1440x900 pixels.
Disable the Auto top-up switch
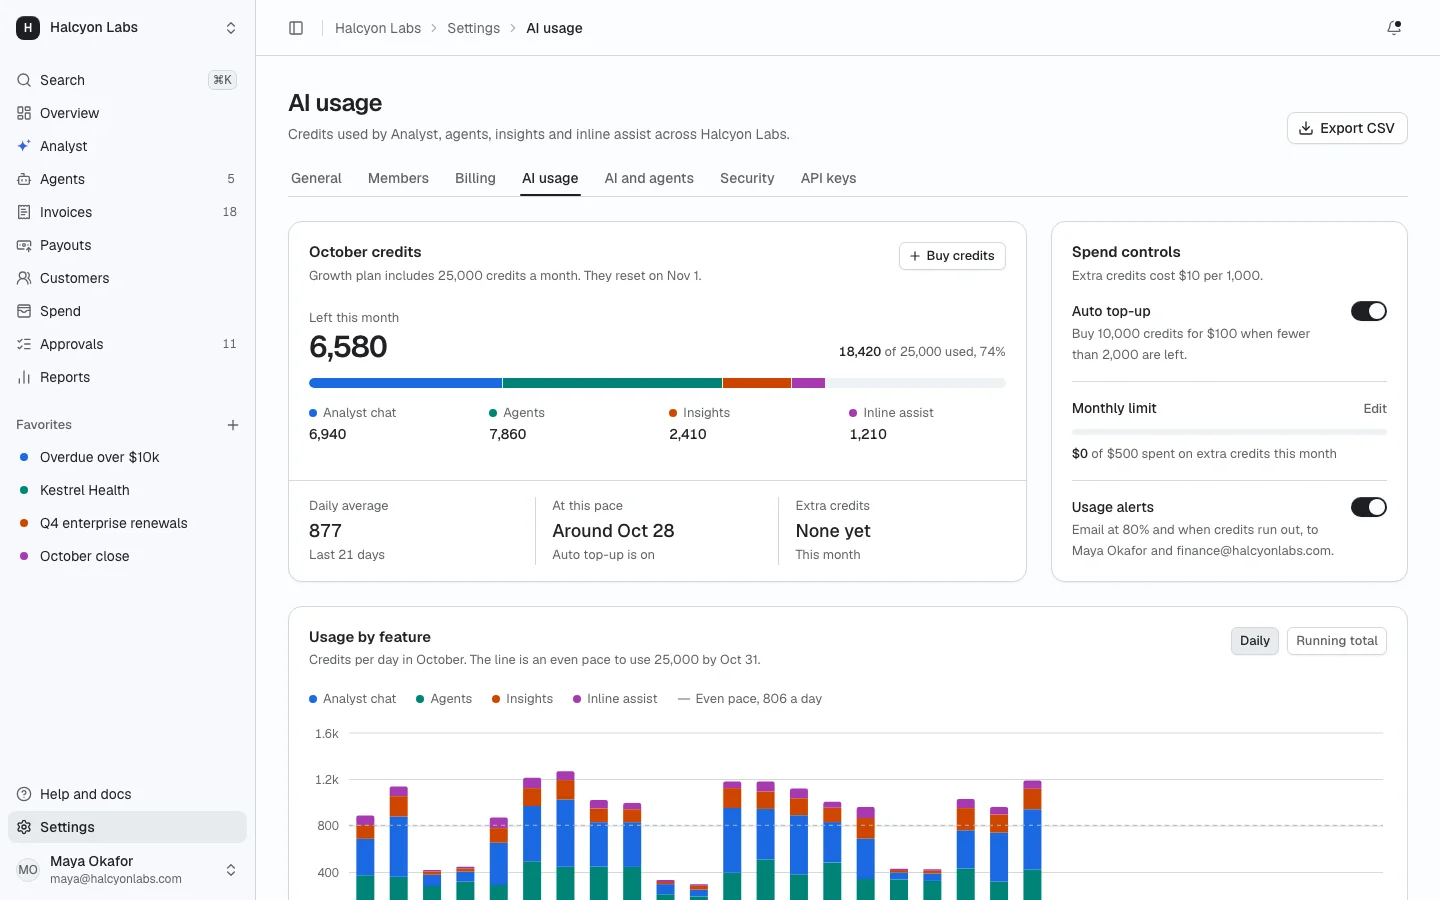pos(1369,311)
